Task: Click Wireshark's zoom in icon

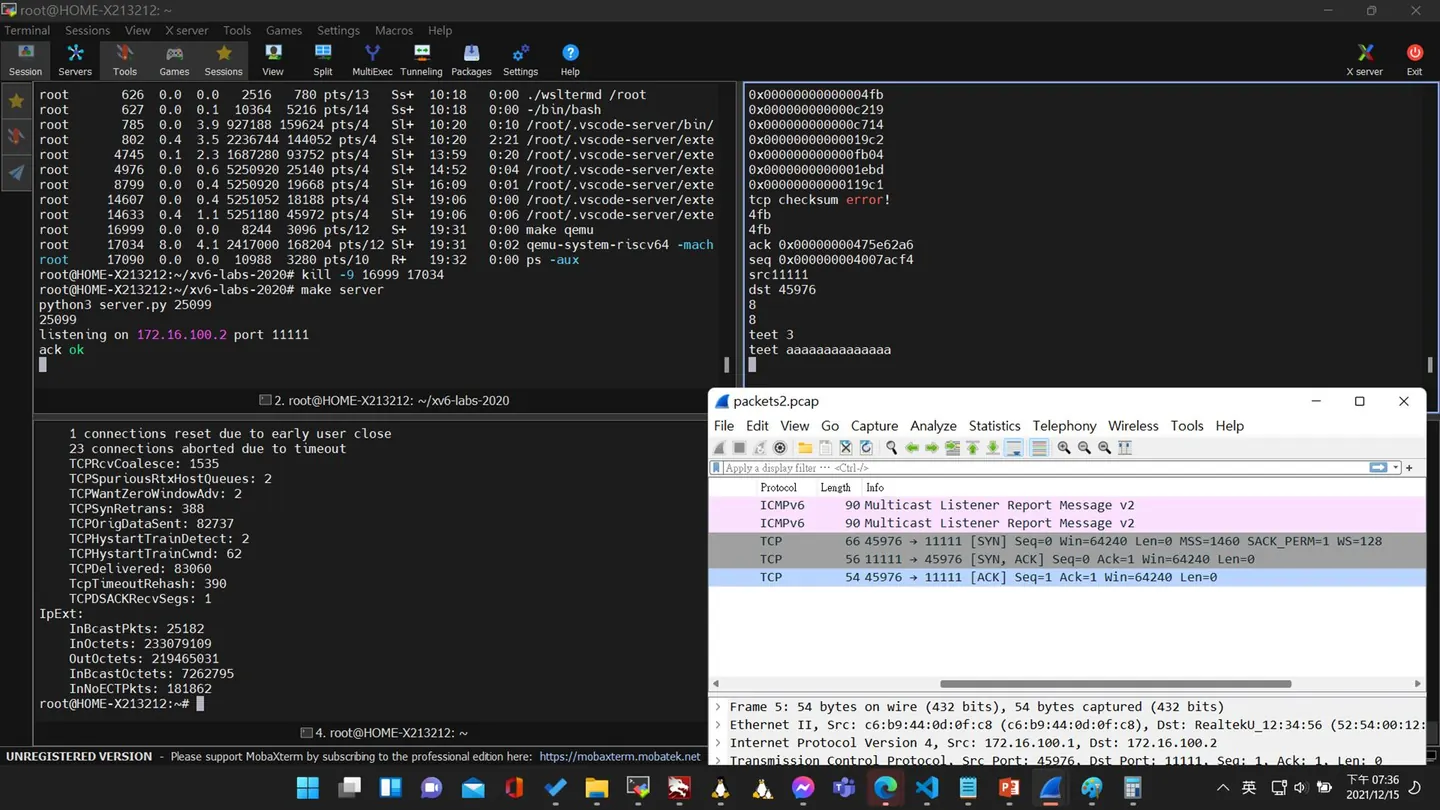Action: (1064, 448)
